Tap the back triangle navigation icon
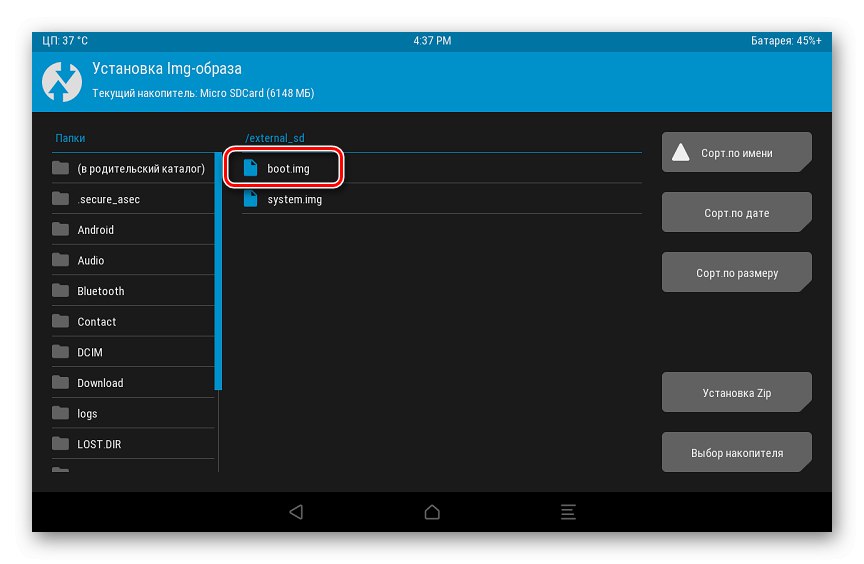 [x=296, y=512]
